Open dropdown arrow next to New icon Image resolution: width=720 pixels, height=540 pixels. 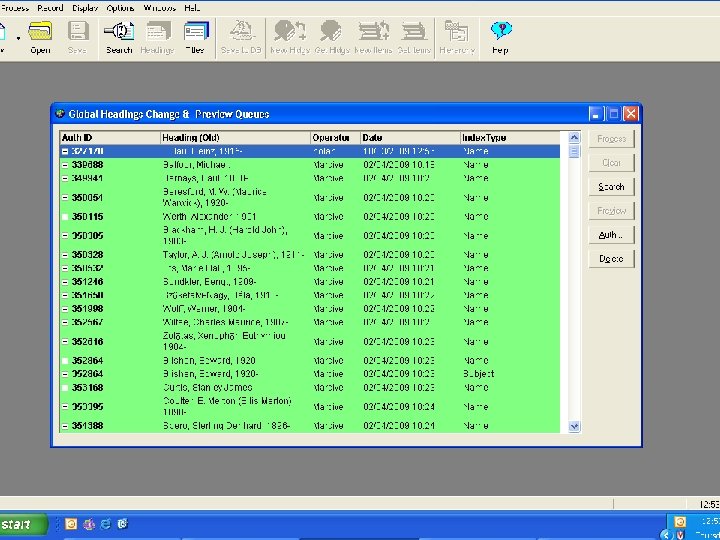point(18,38)
